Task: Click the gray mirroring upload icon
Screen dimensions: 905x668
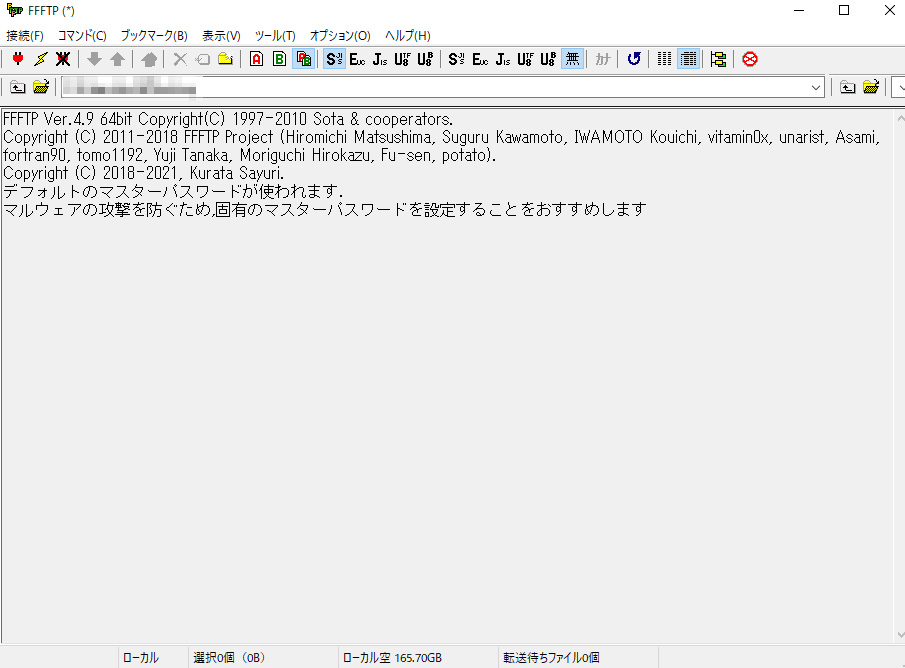Action: pos(148,59)
